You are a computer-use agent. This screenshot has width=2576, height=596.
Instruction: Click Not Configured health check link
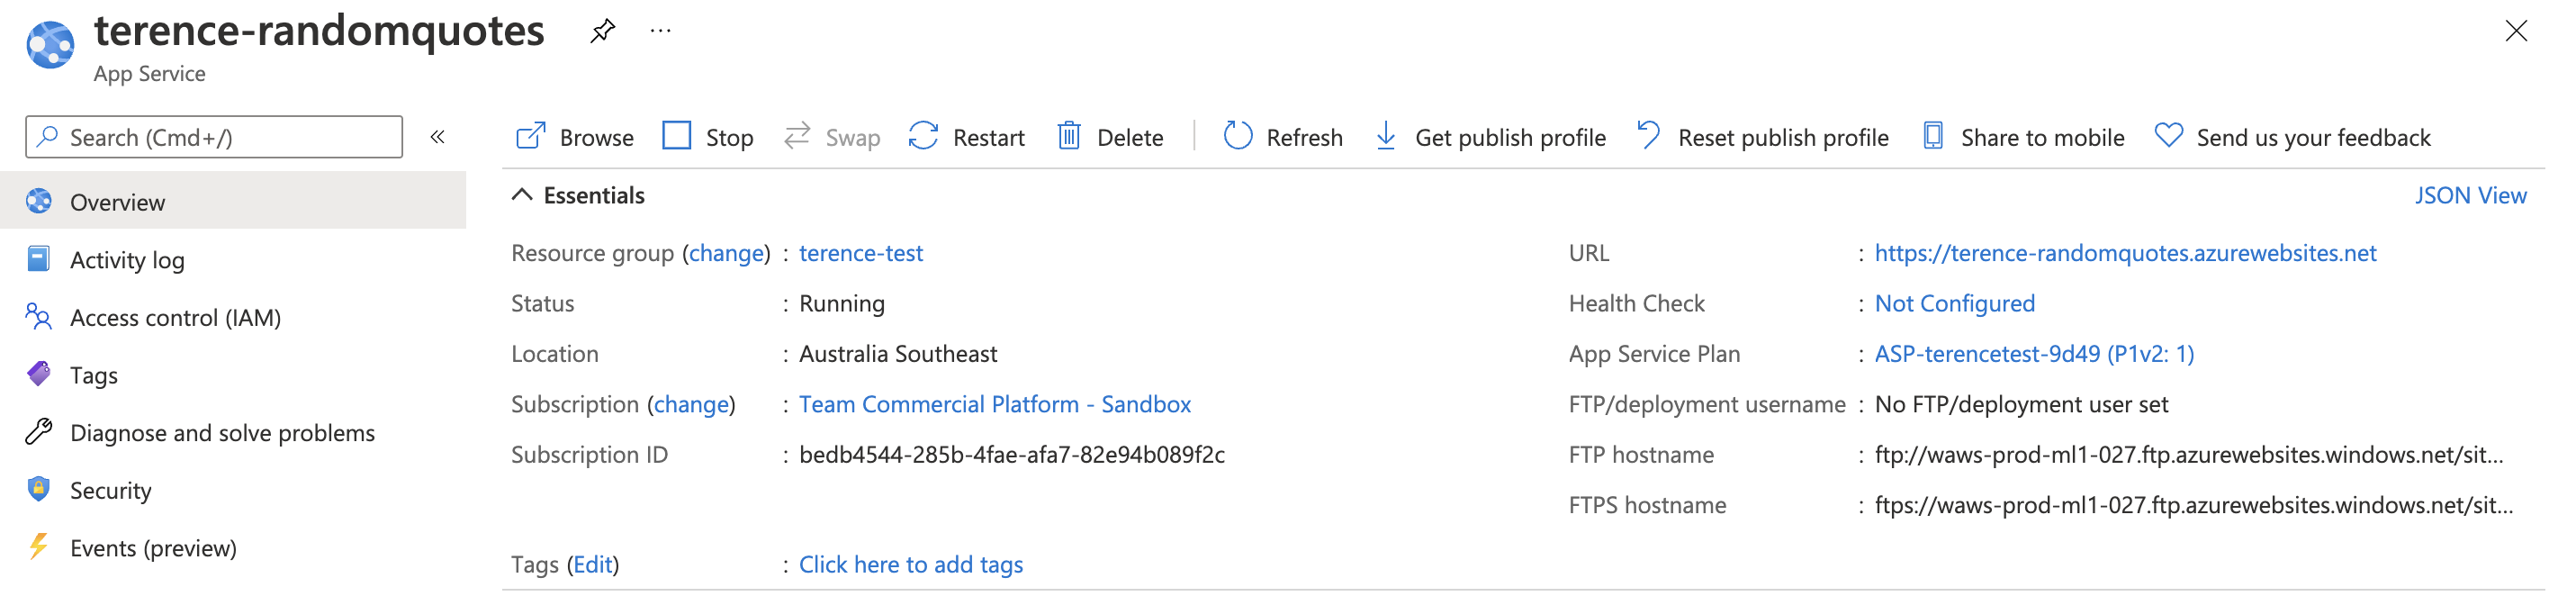[1954, 304]
